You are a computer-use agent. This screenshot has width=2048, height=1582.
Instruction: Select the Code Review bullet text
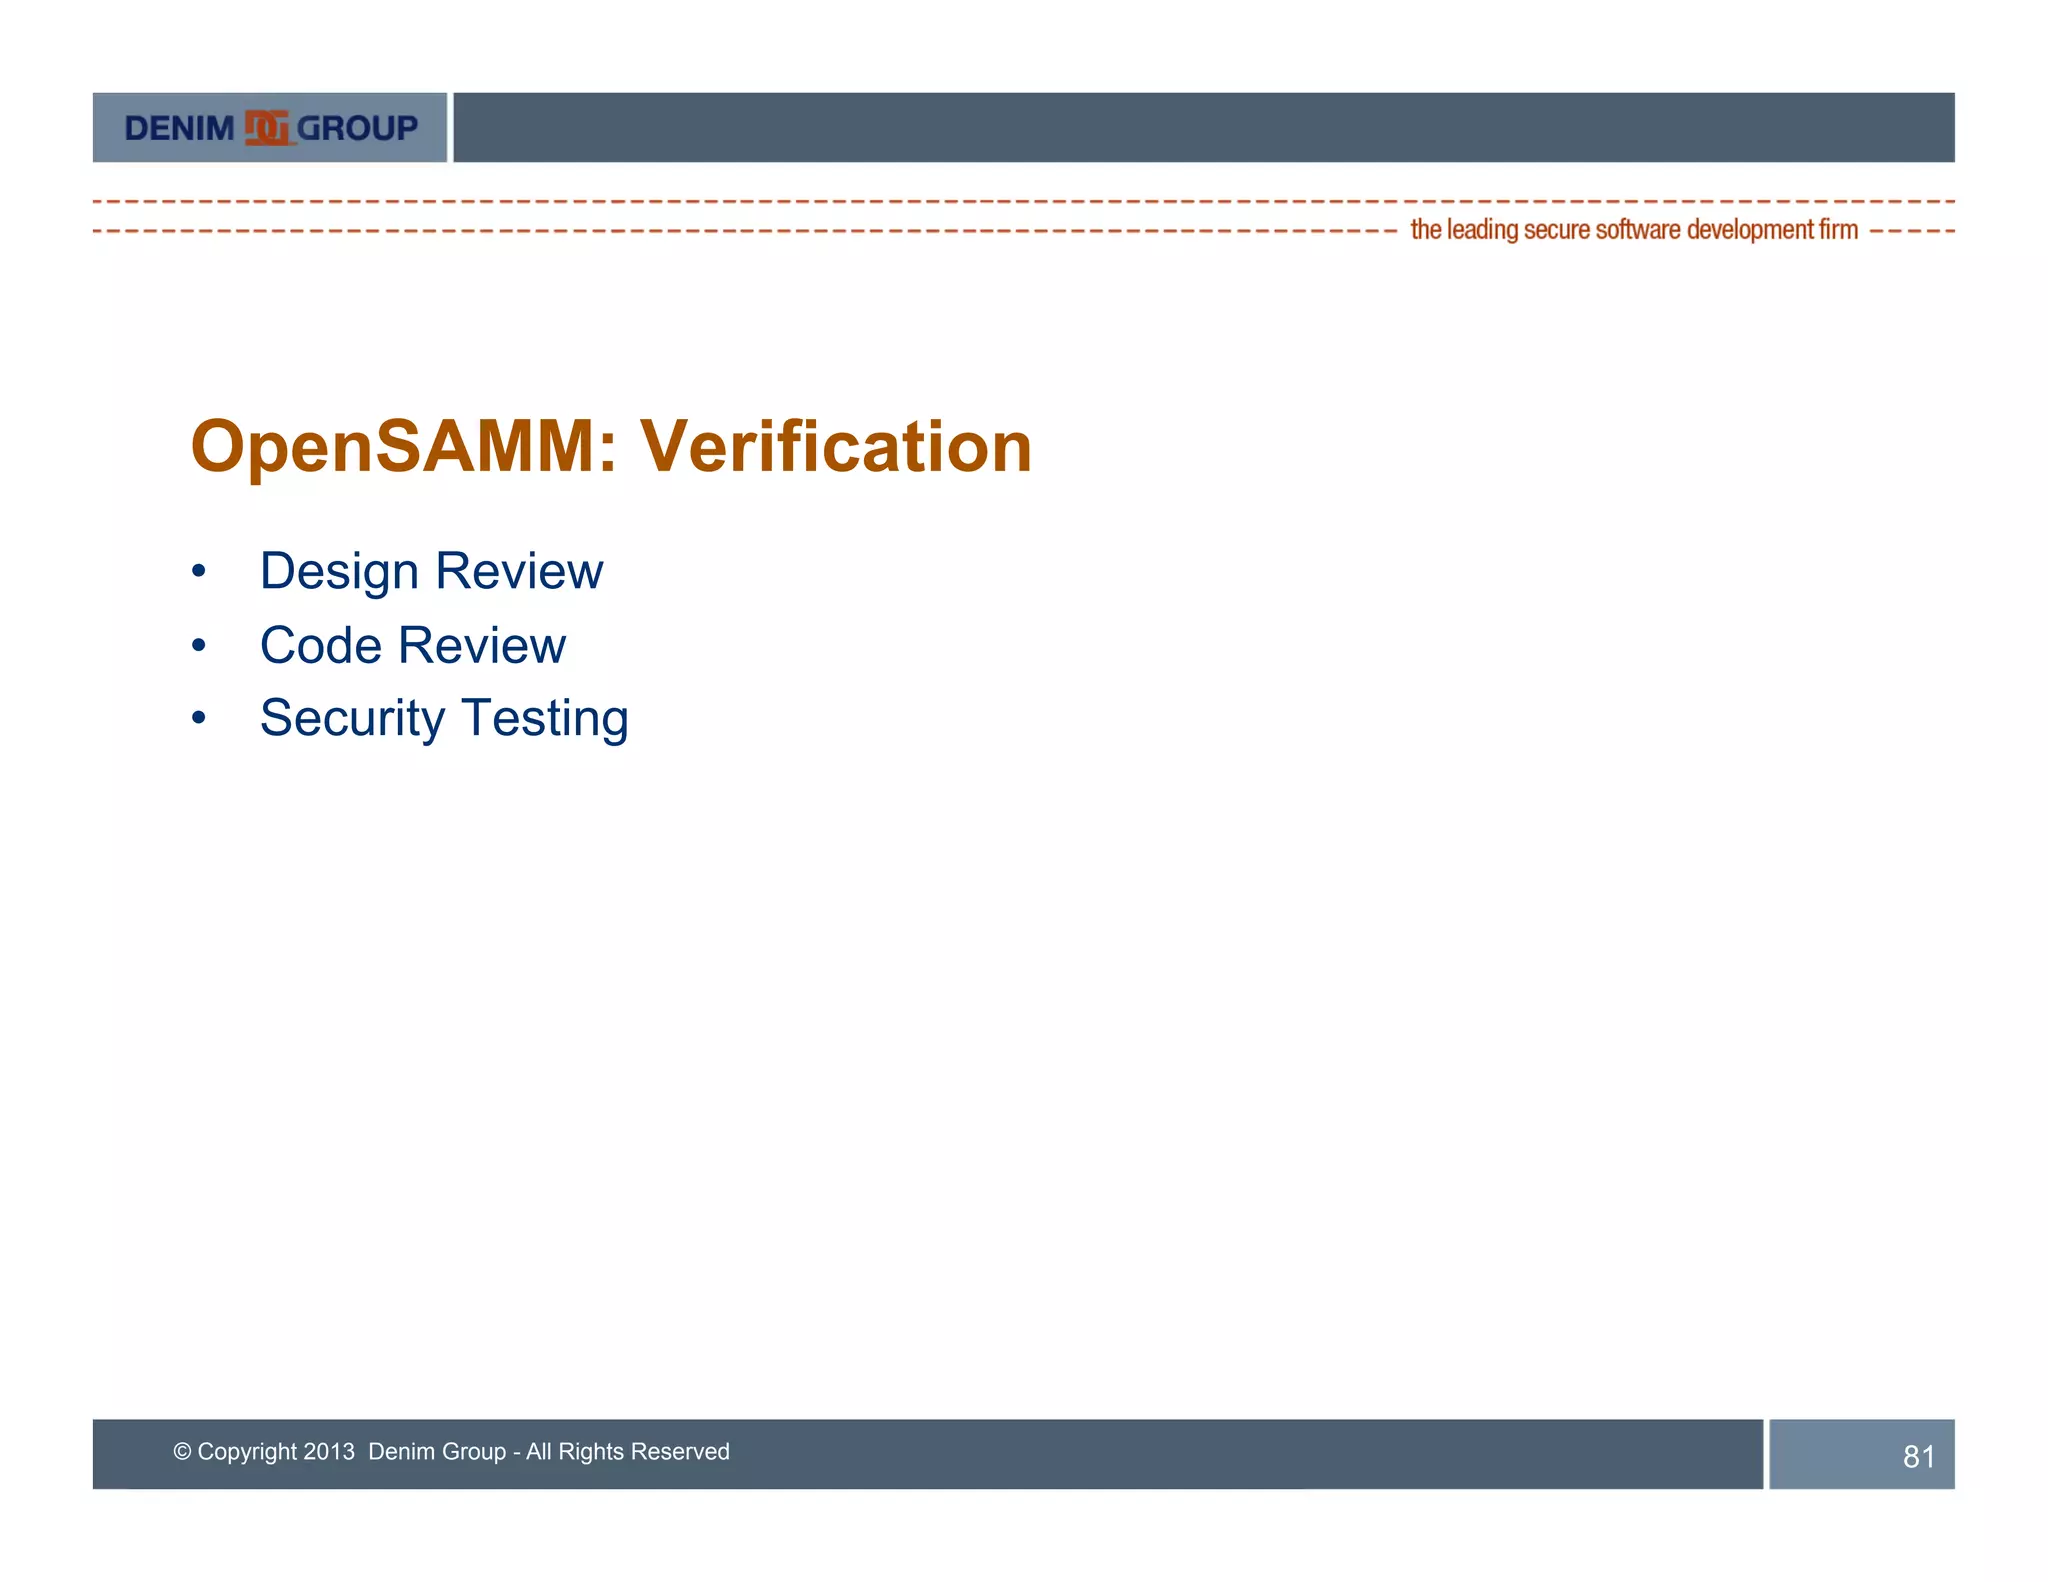click(x=412, y=645)
